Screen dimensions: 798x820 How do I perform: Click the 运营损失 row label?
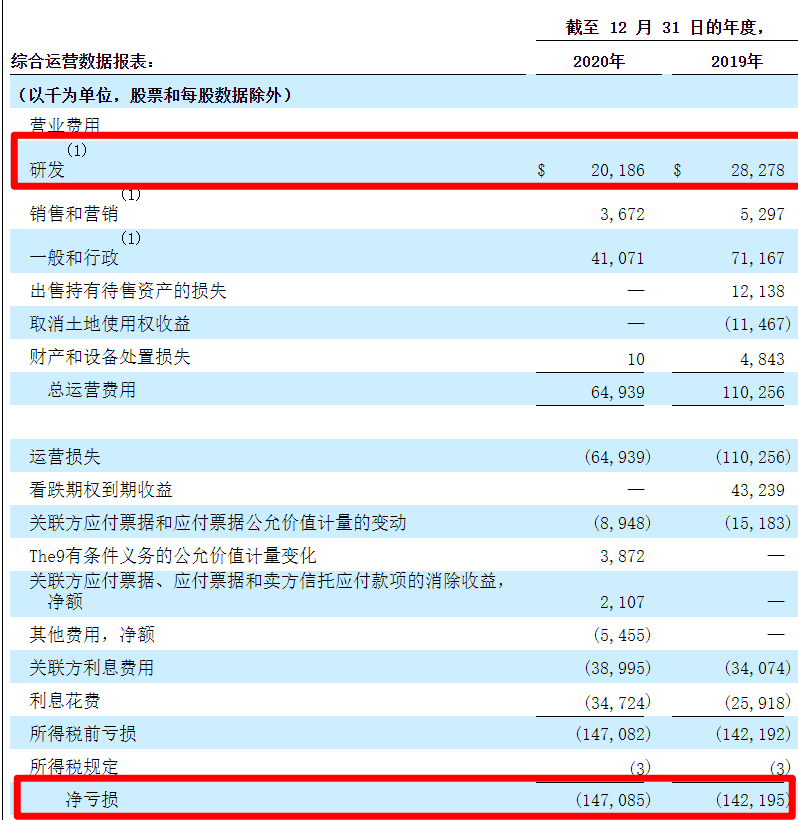coord(65,457)
